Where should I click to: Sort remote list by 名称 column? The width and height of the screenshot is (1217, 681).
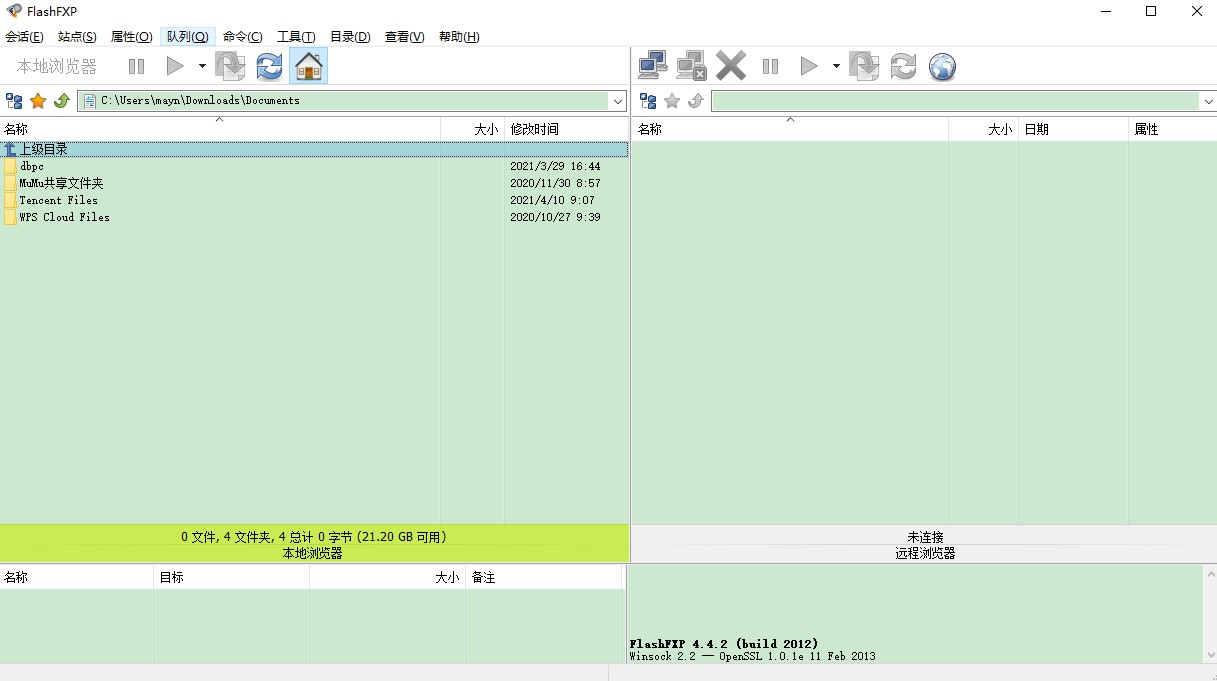click(790, 129)
